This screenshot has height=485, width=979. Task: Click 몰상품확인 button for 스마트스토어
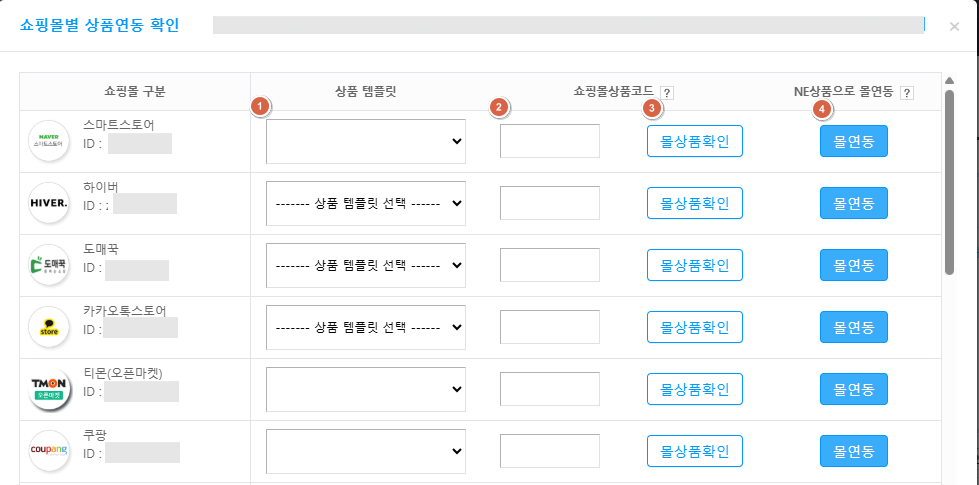tap(695, 141)
